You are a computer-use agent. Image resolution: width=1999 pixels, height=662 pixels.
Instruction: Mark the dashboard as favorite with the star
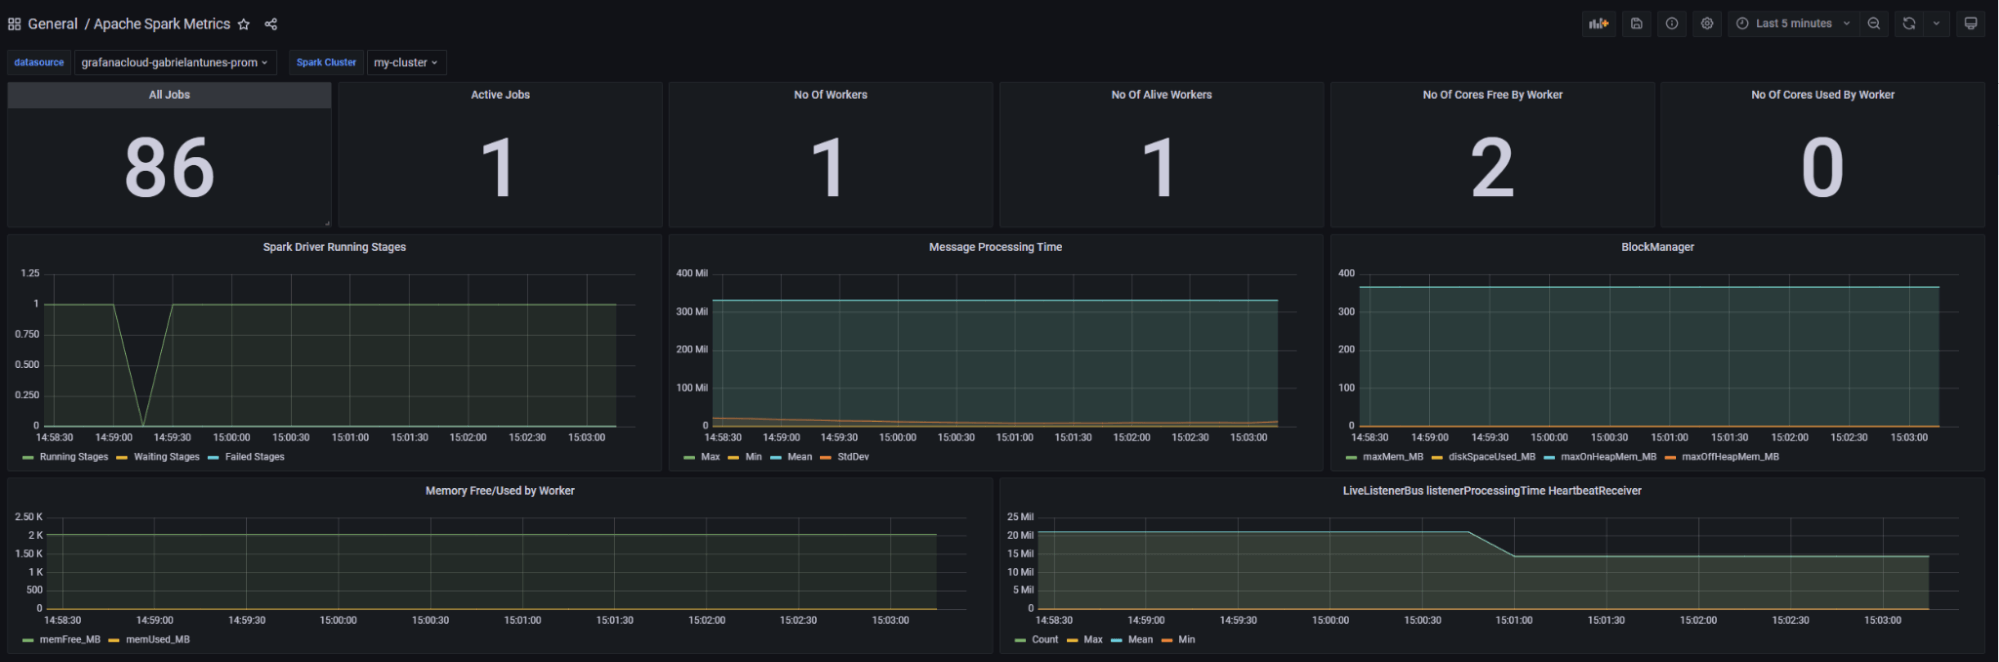tap(243, 24)
